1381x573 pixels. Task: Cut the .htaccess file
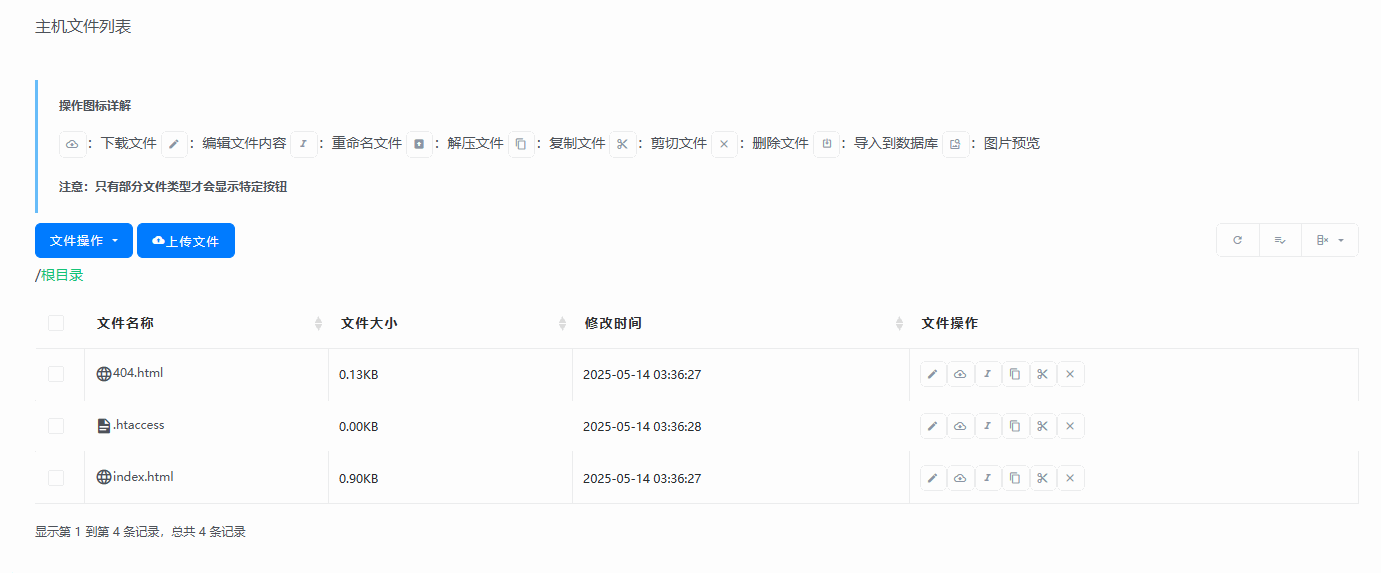click(1043, 426)
